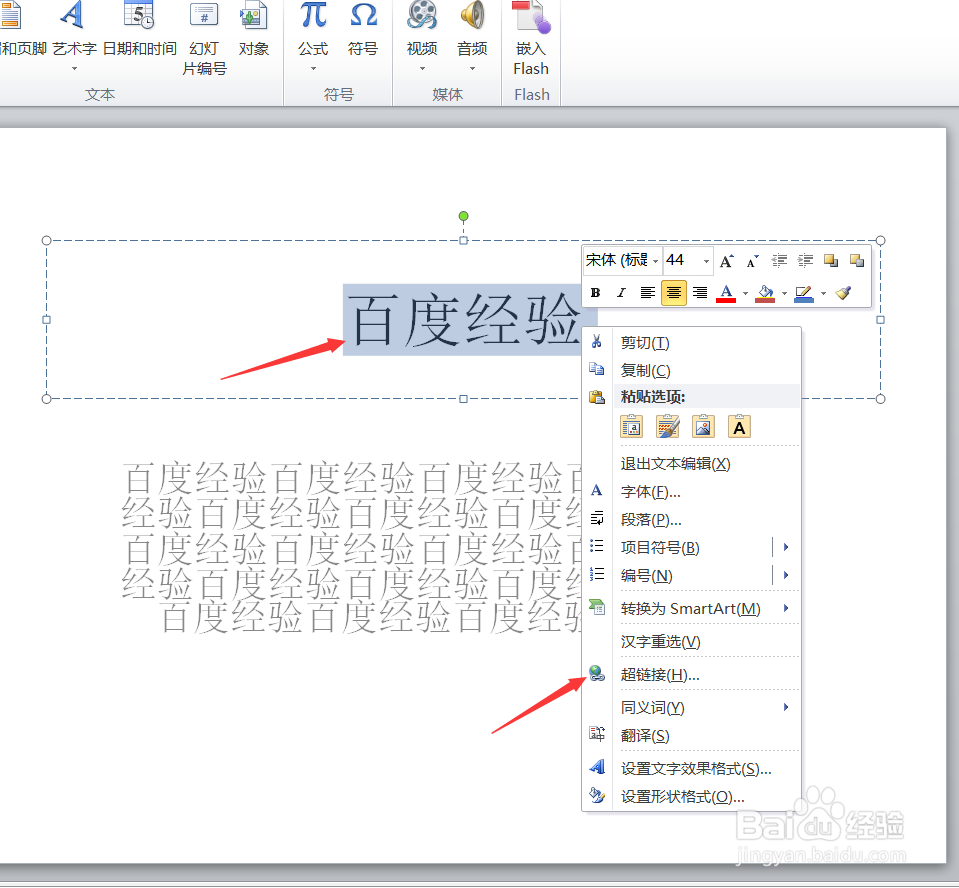Insert slide number (幻灯片编号)

(x=204, y=38)
